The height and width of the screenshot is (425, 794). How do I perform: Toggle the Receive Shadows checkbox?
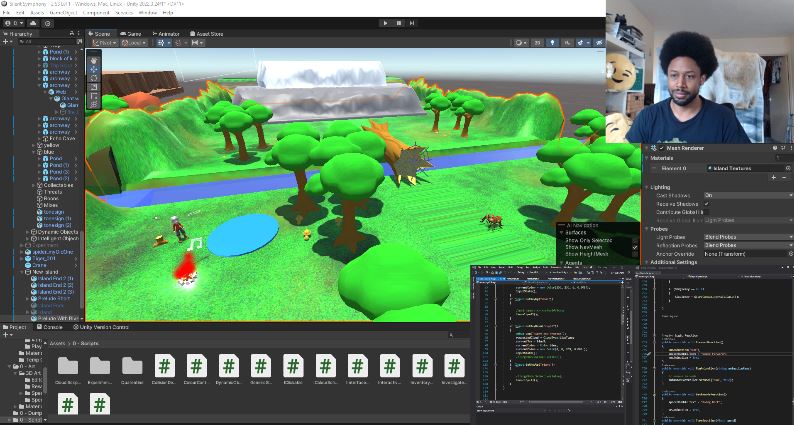coord(707,204)
